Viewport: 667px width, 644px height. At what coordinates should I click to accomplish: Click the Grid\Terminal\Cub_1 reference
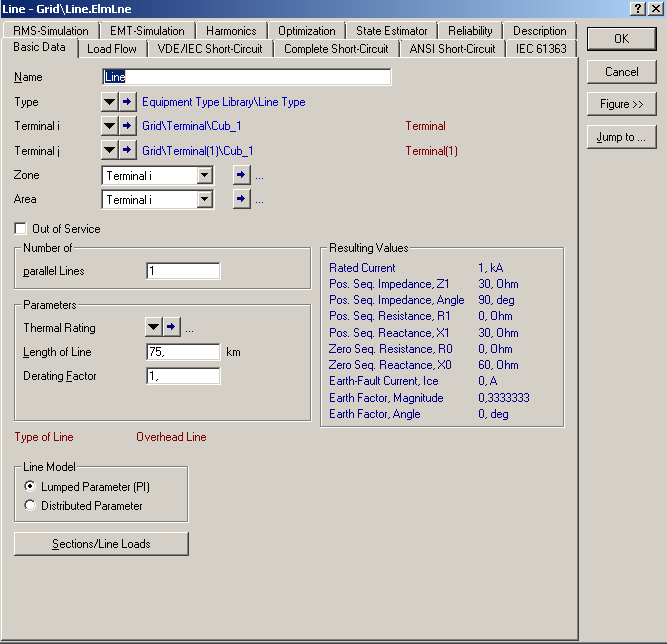(192, 126)
